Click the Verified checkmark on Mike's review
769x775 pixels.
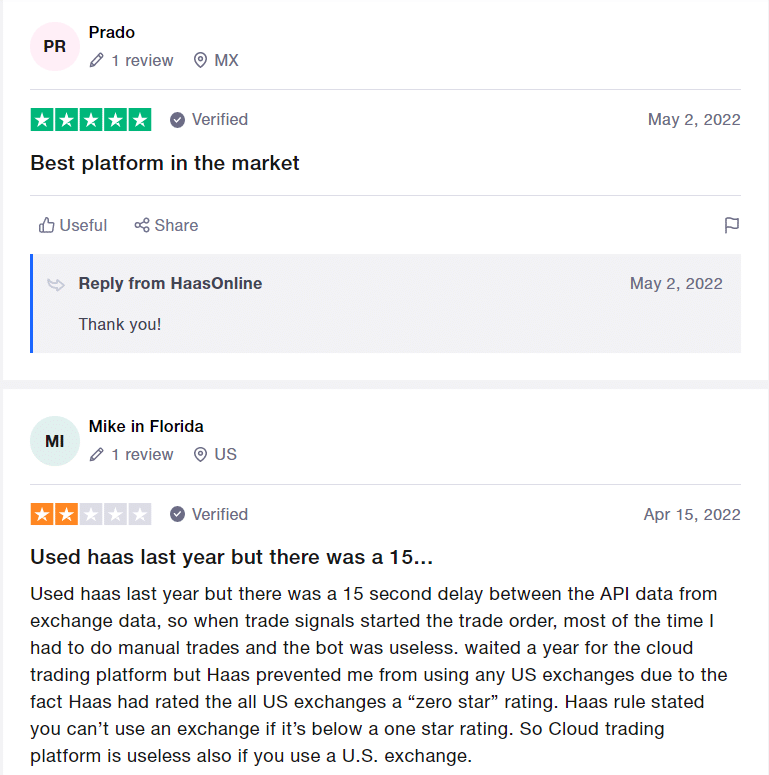[x=177, y=515]
